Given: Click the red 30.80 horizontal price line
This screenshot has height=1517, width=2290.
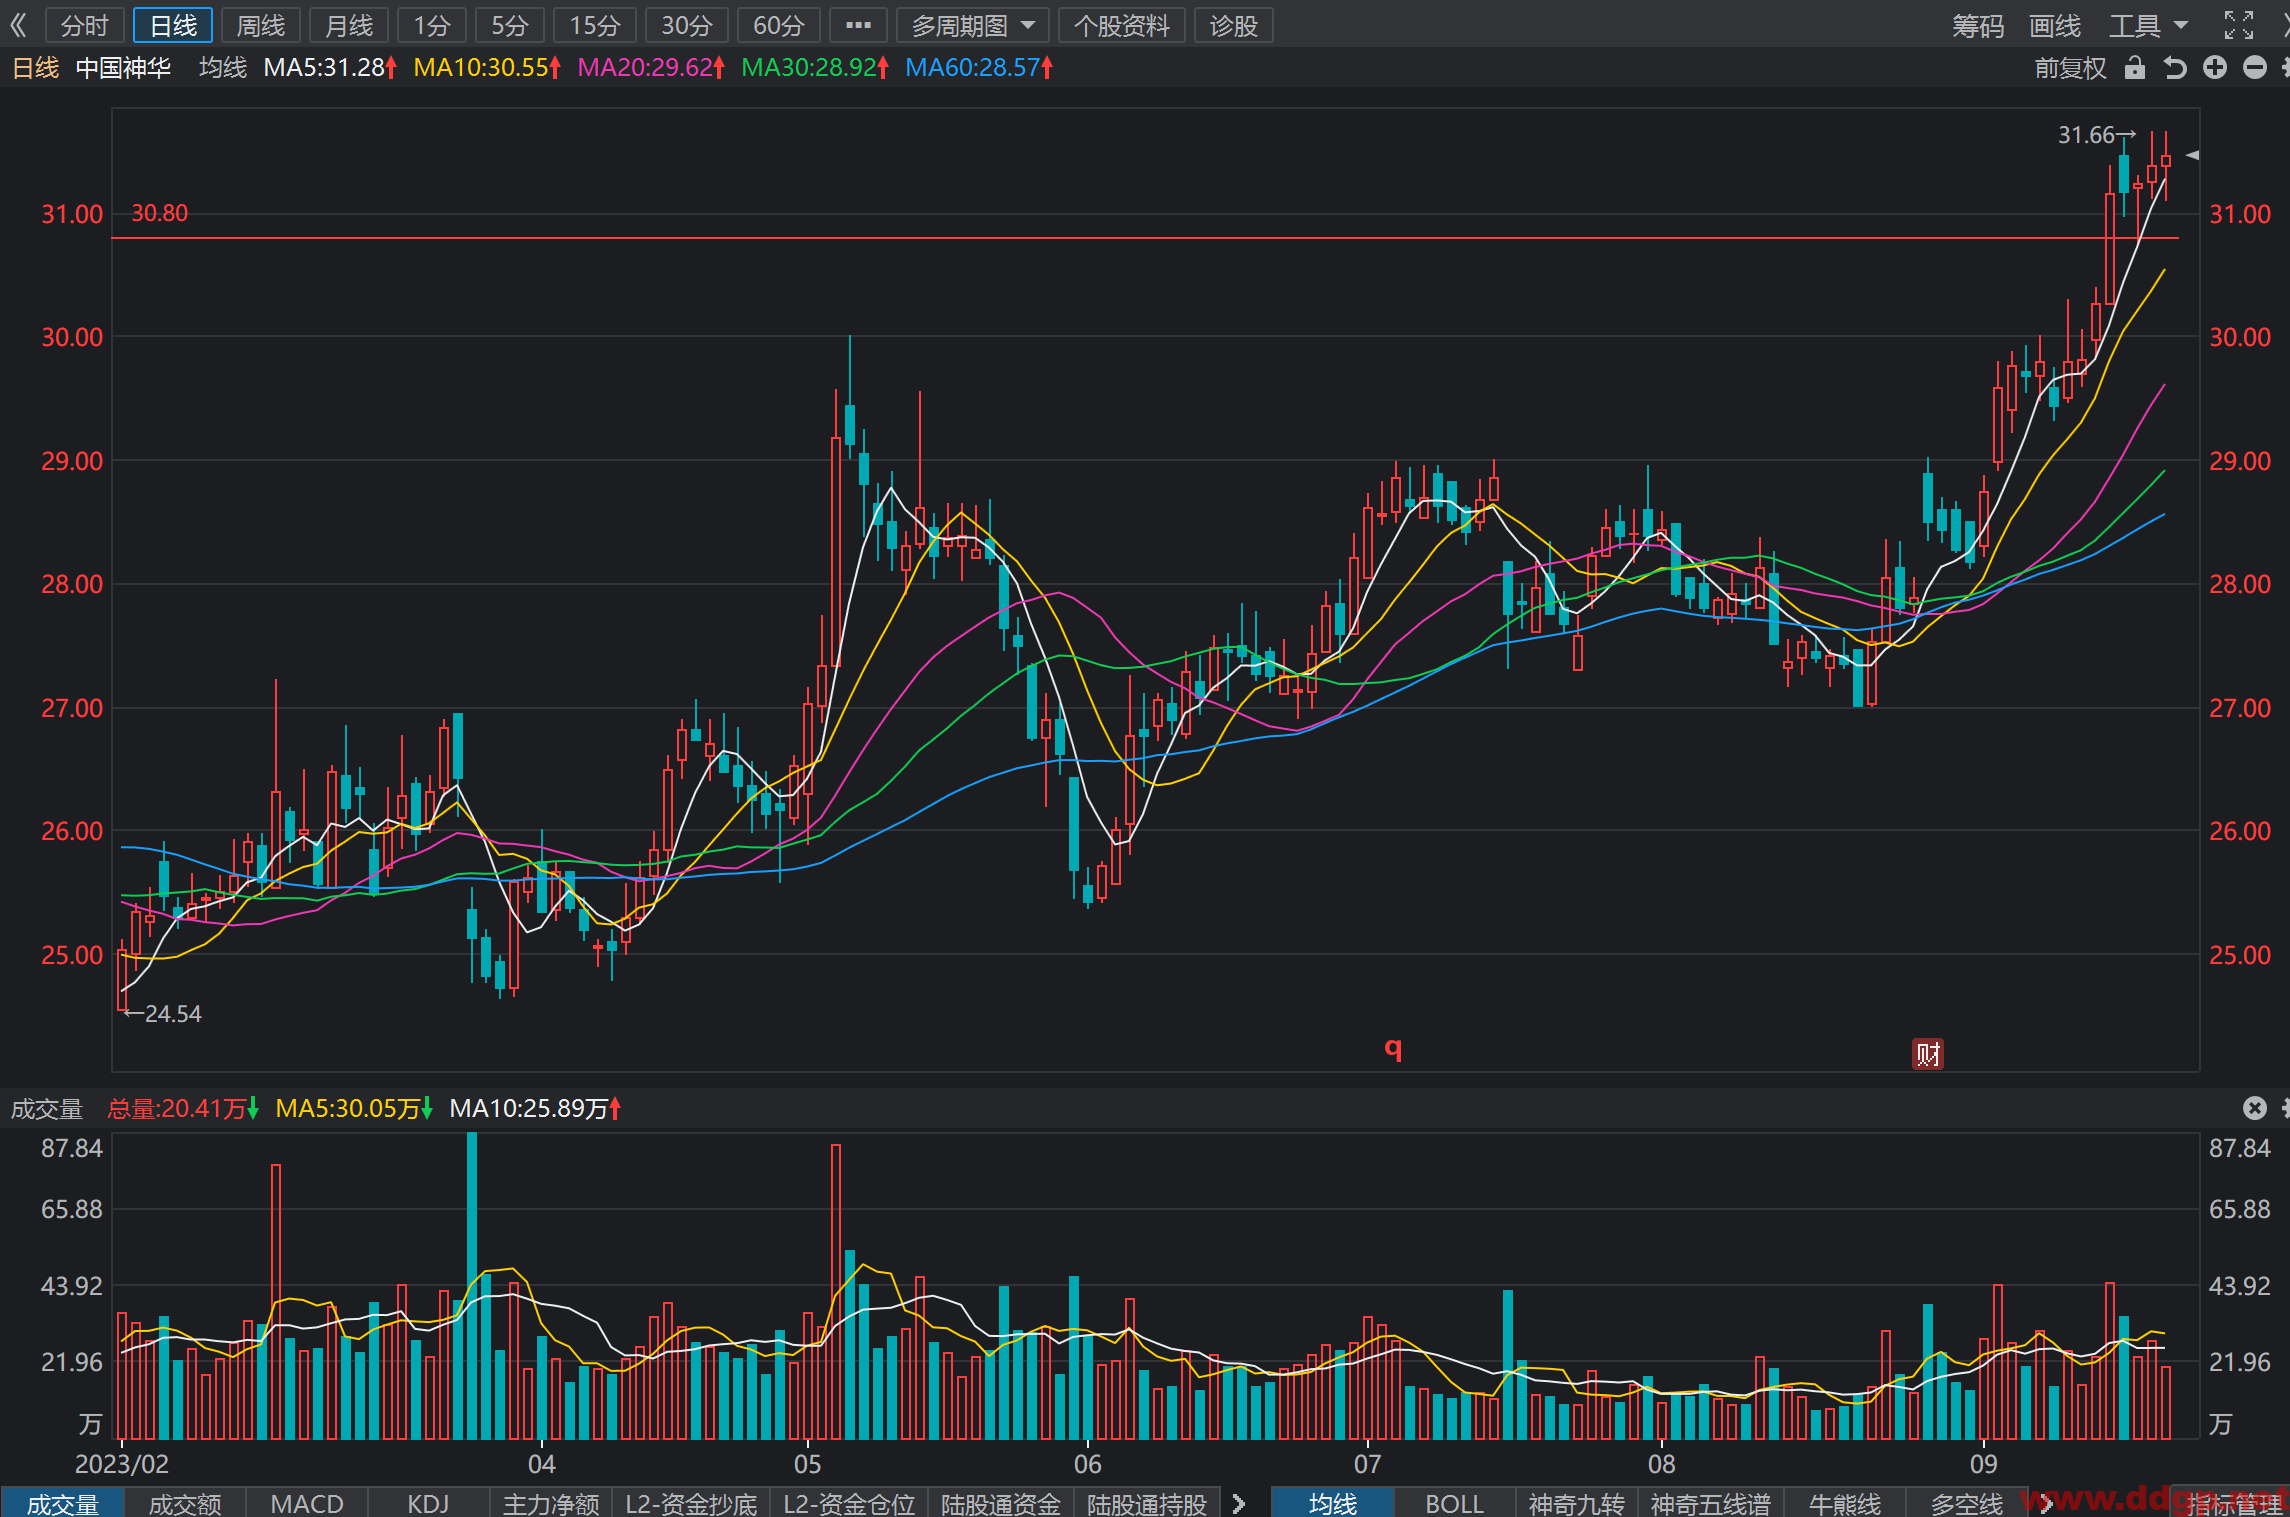Looking at the screenshot, I should 1145,238.
